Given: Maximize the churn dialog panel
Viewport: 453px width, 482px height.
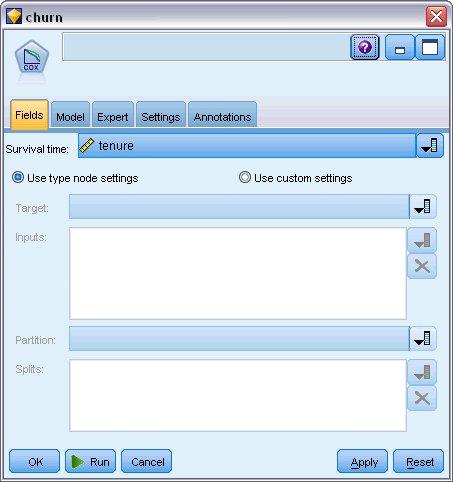Looking at the screenshot, I should click(430, 47).
